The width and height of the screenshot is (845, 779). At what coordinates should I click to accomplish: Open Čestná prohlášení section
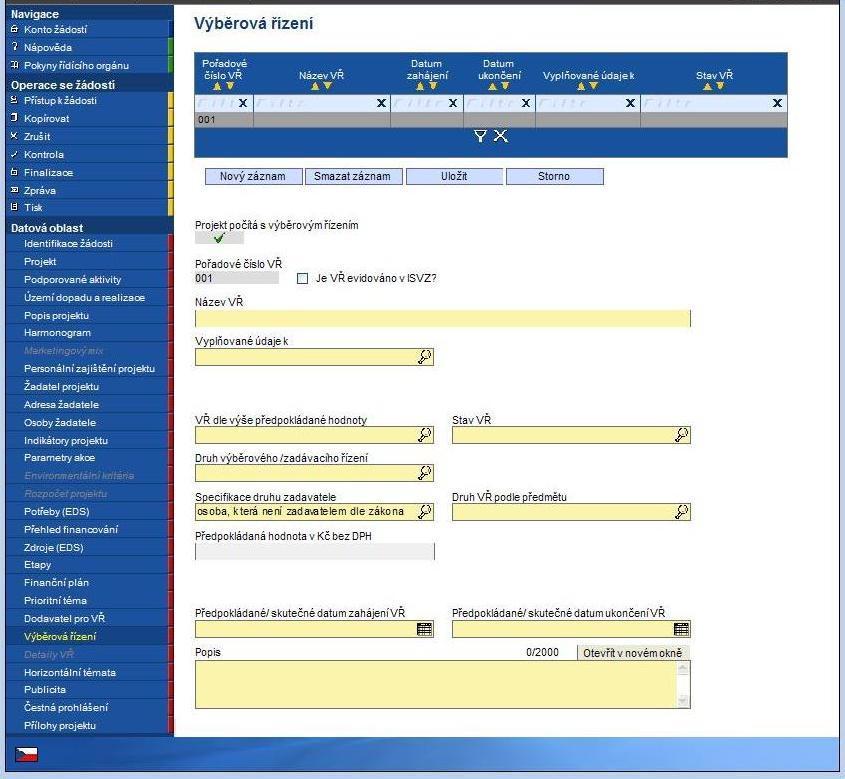click(x=66, y=707)
